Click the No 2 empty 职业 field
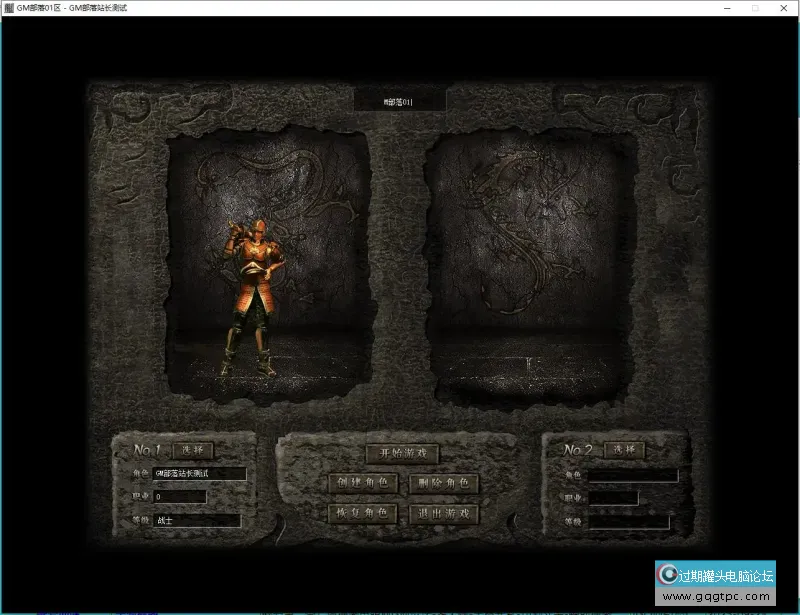Image resolution: width=800 pixels, height=615 pixels. click(614, 499)
